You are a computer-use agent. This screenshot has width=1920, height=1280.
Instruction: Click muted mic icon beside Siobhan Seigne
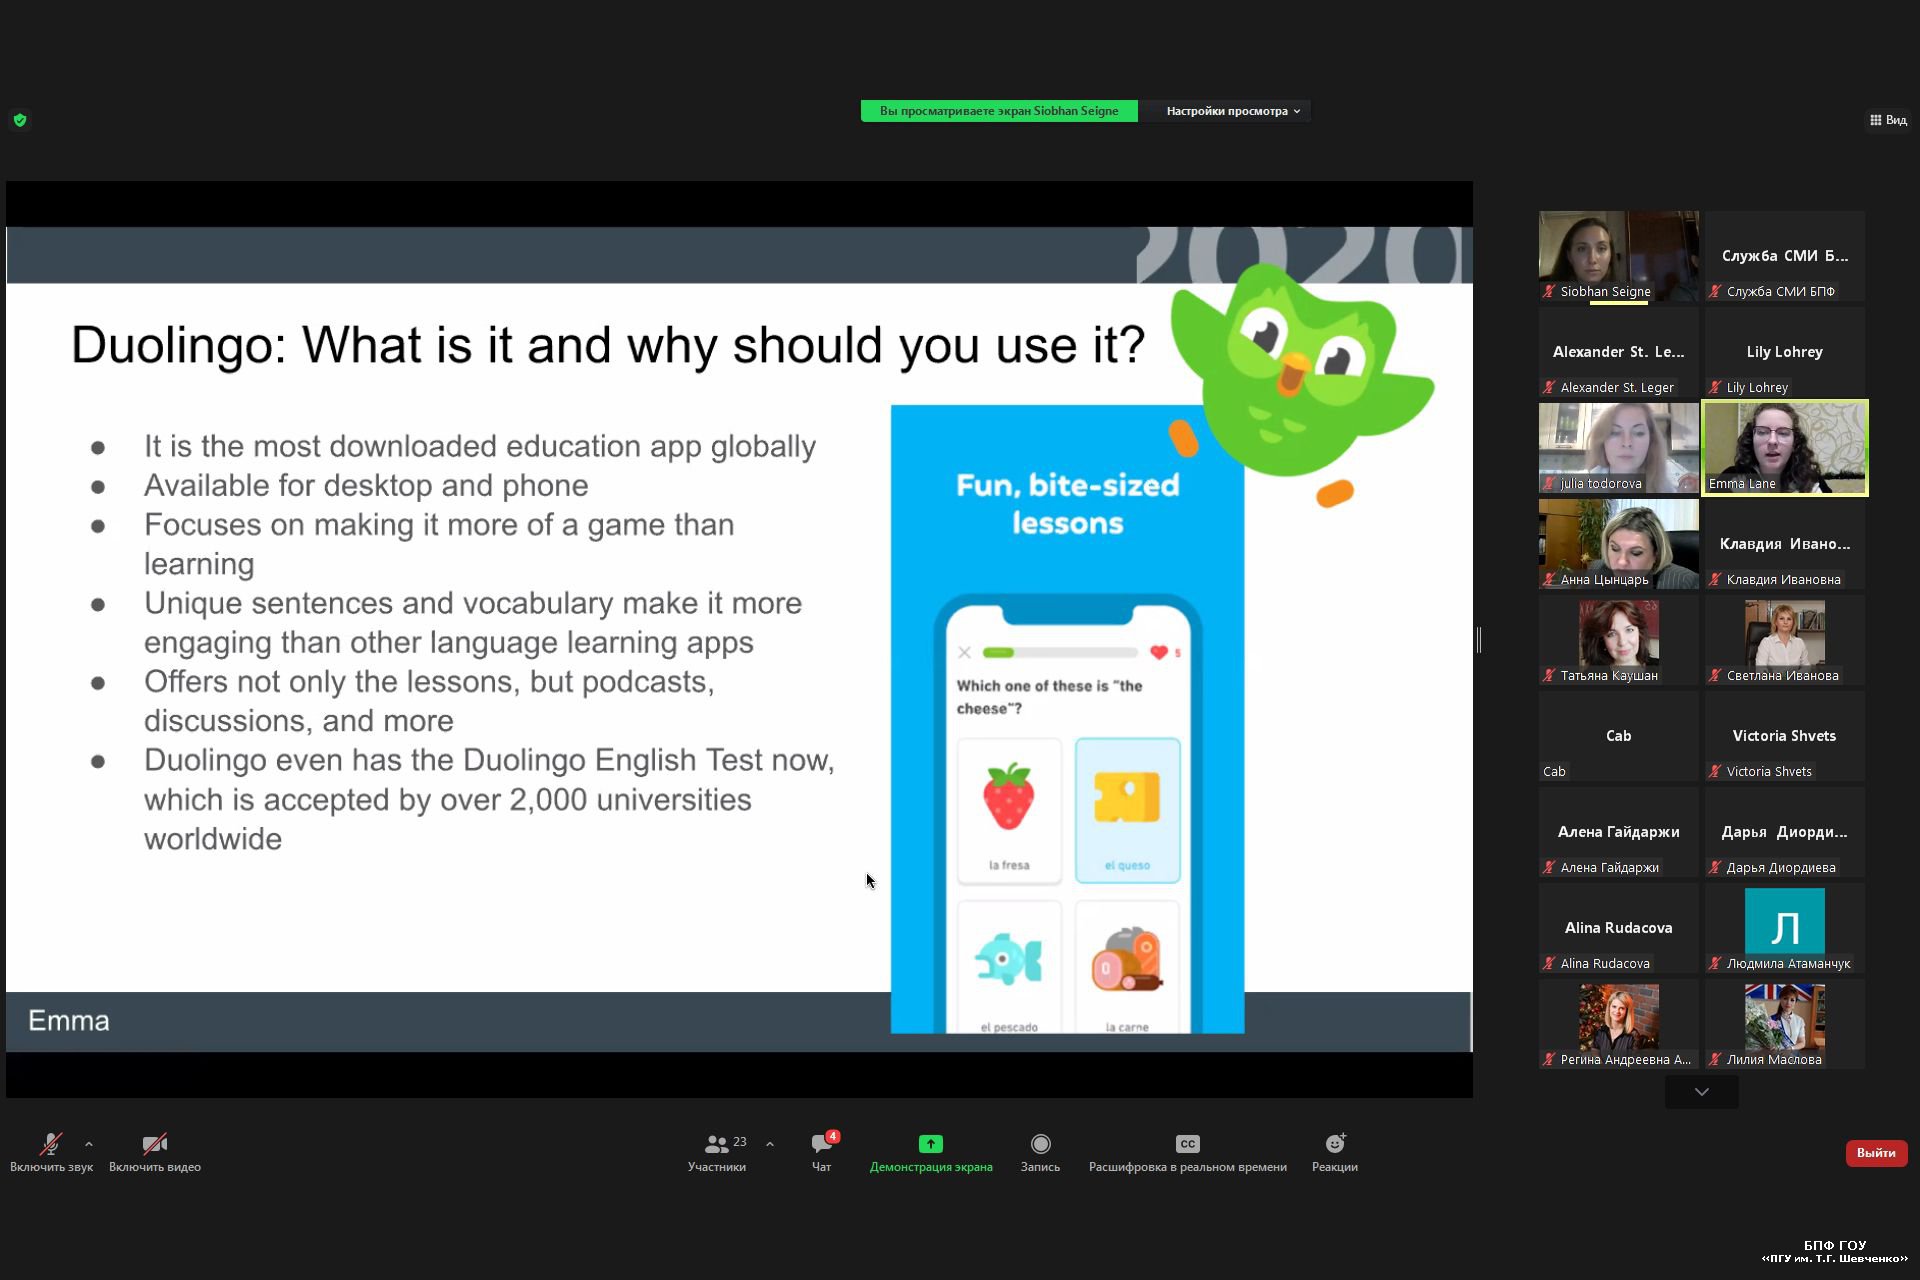[x=1549, y=292]
